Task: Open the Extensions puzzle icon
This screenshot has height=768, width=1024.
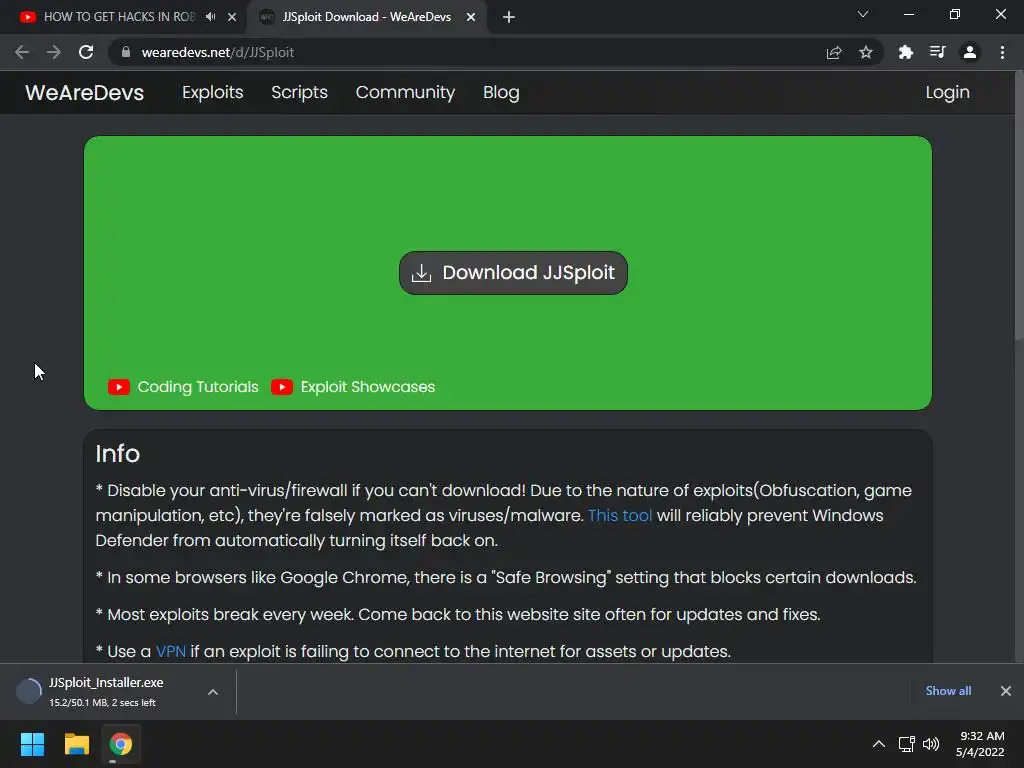Action: (905, 52)
